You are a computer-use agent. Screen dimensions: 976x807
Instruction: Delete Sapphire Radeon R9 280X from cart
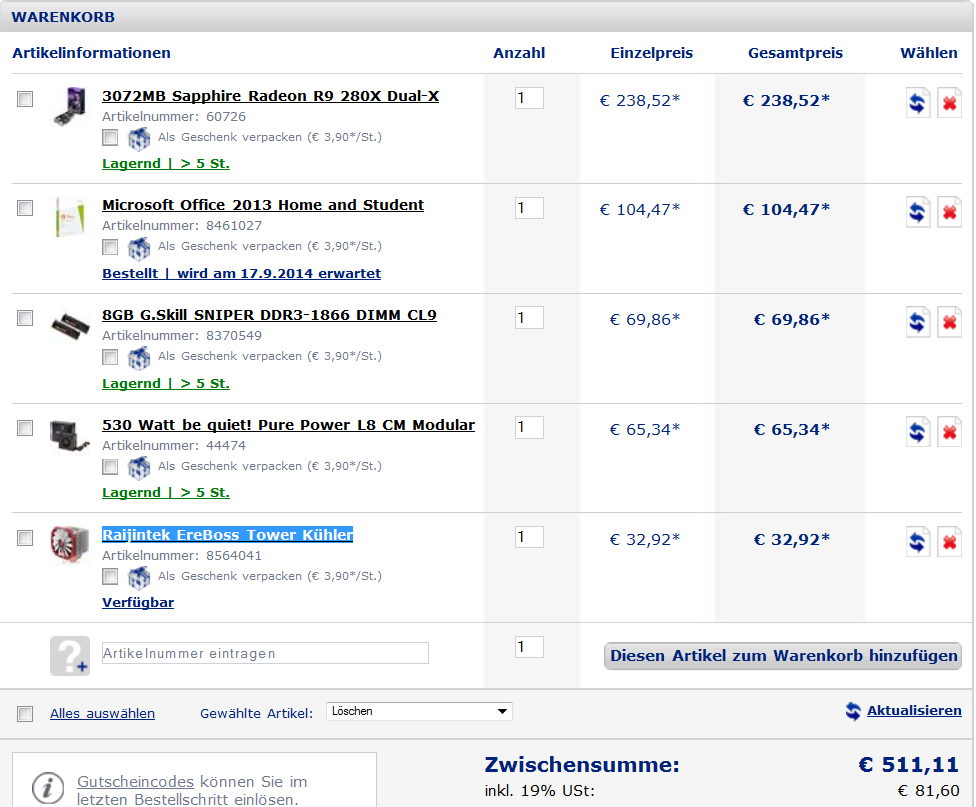coord(949,102)
